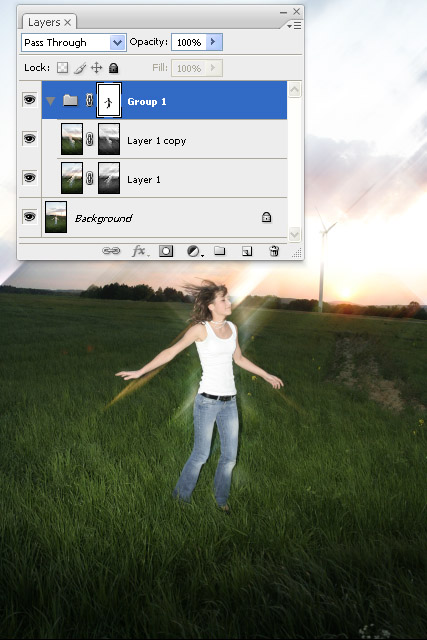427x640 pixels.
Task: Select the Background layer name
Action: point(104,219)
